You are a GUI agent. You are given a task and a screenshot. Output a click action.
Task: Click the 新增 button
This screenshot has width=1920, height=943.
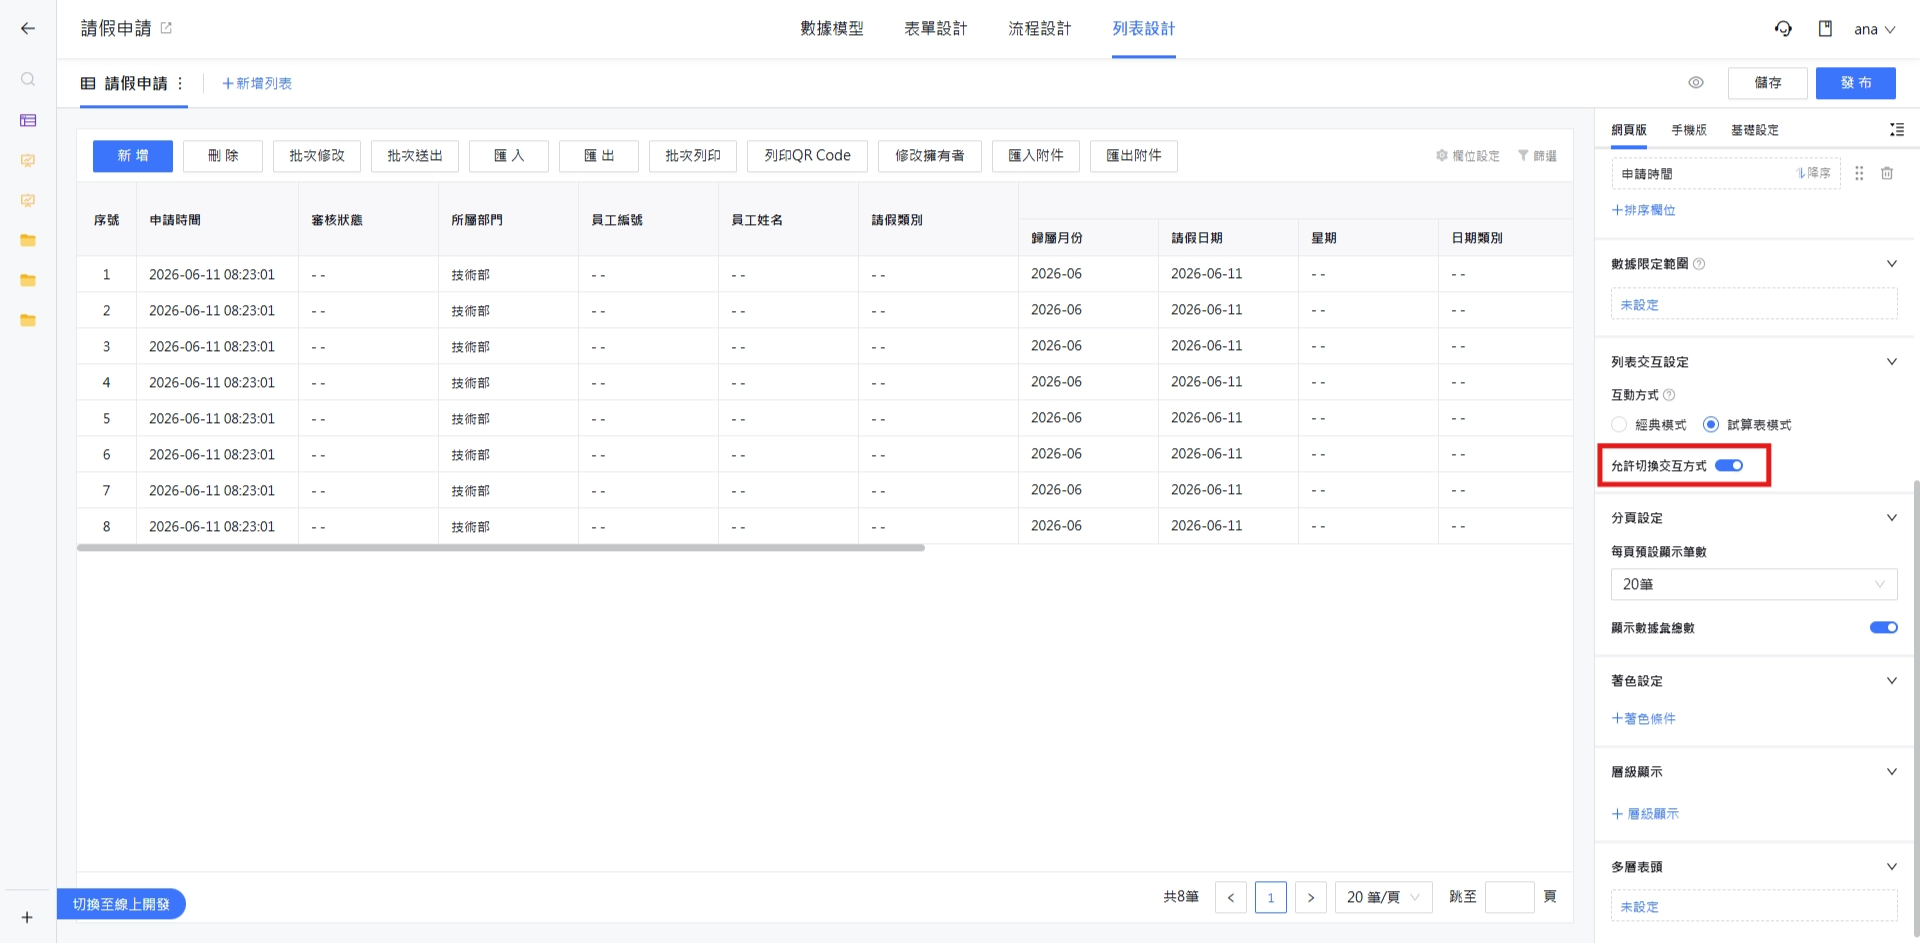pos(133,156)
